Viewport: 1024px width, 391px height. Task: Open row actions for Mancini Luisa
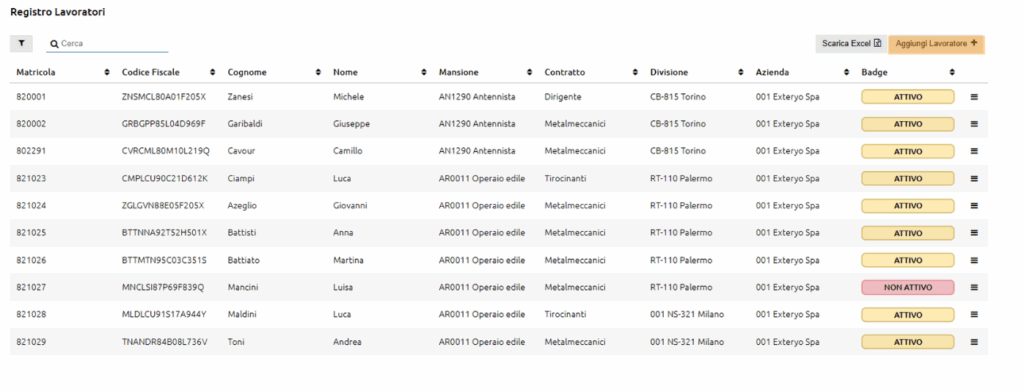974,287
